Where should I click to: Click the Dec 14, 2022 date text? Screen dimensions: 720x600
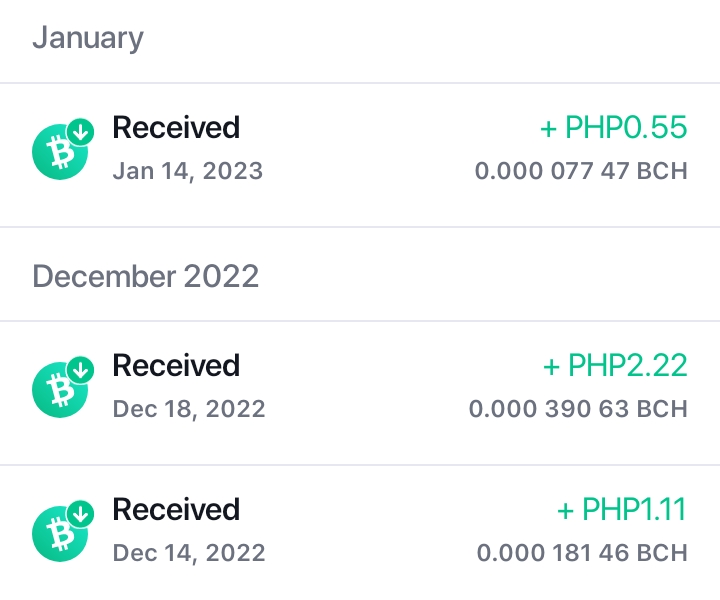pos(189,553)
